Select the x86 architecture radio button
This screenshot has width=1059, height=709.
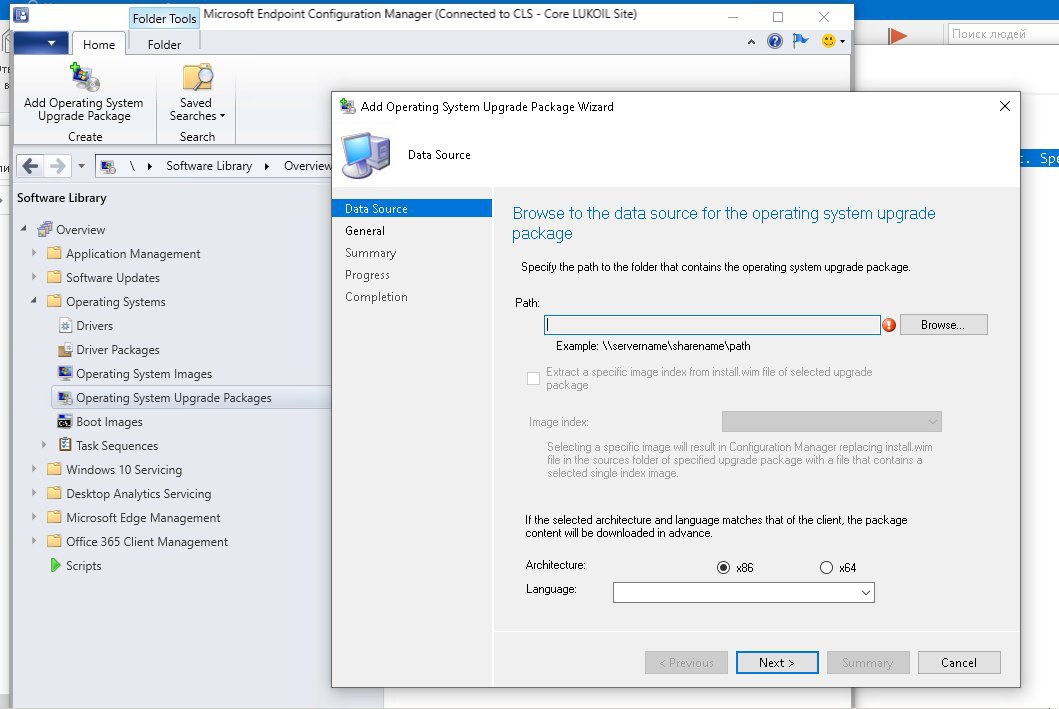pos(723,568)
